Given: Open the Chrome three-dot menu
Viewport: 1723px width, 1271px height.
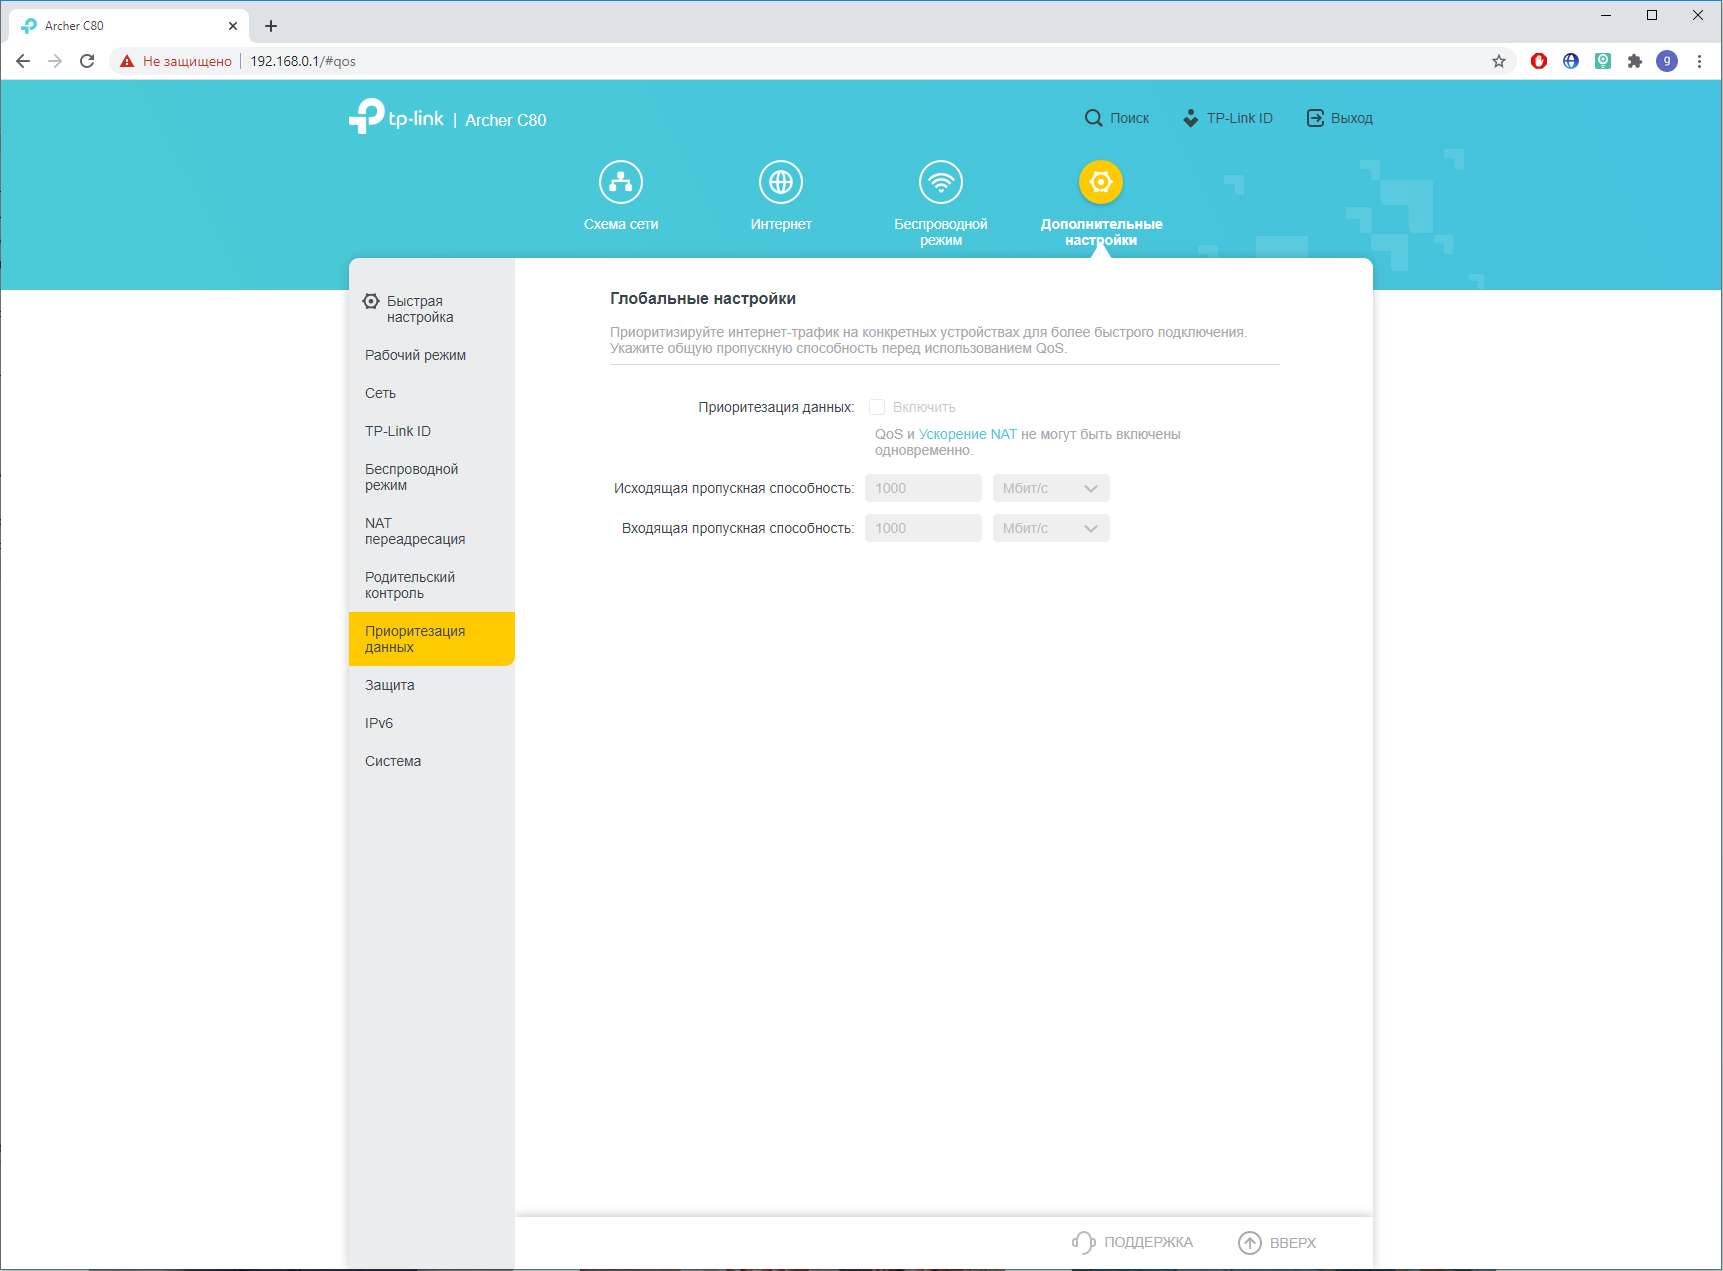Looking at the screenshot, I should click(1699, 61).
